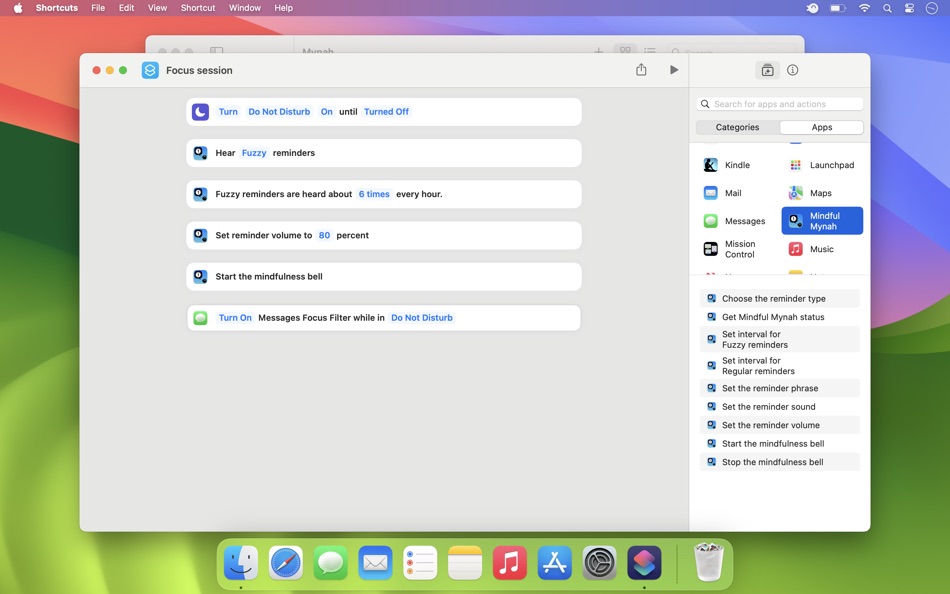Open Safari from the Dock
The image size is (950, 594).
pyautogui.click(x=285, y=562)
